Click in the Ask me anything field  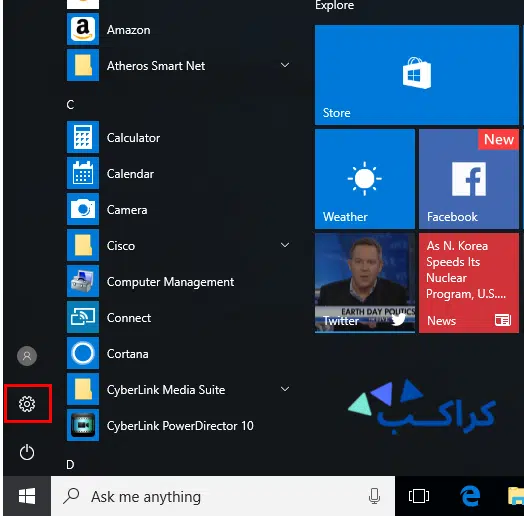point(223,496)
